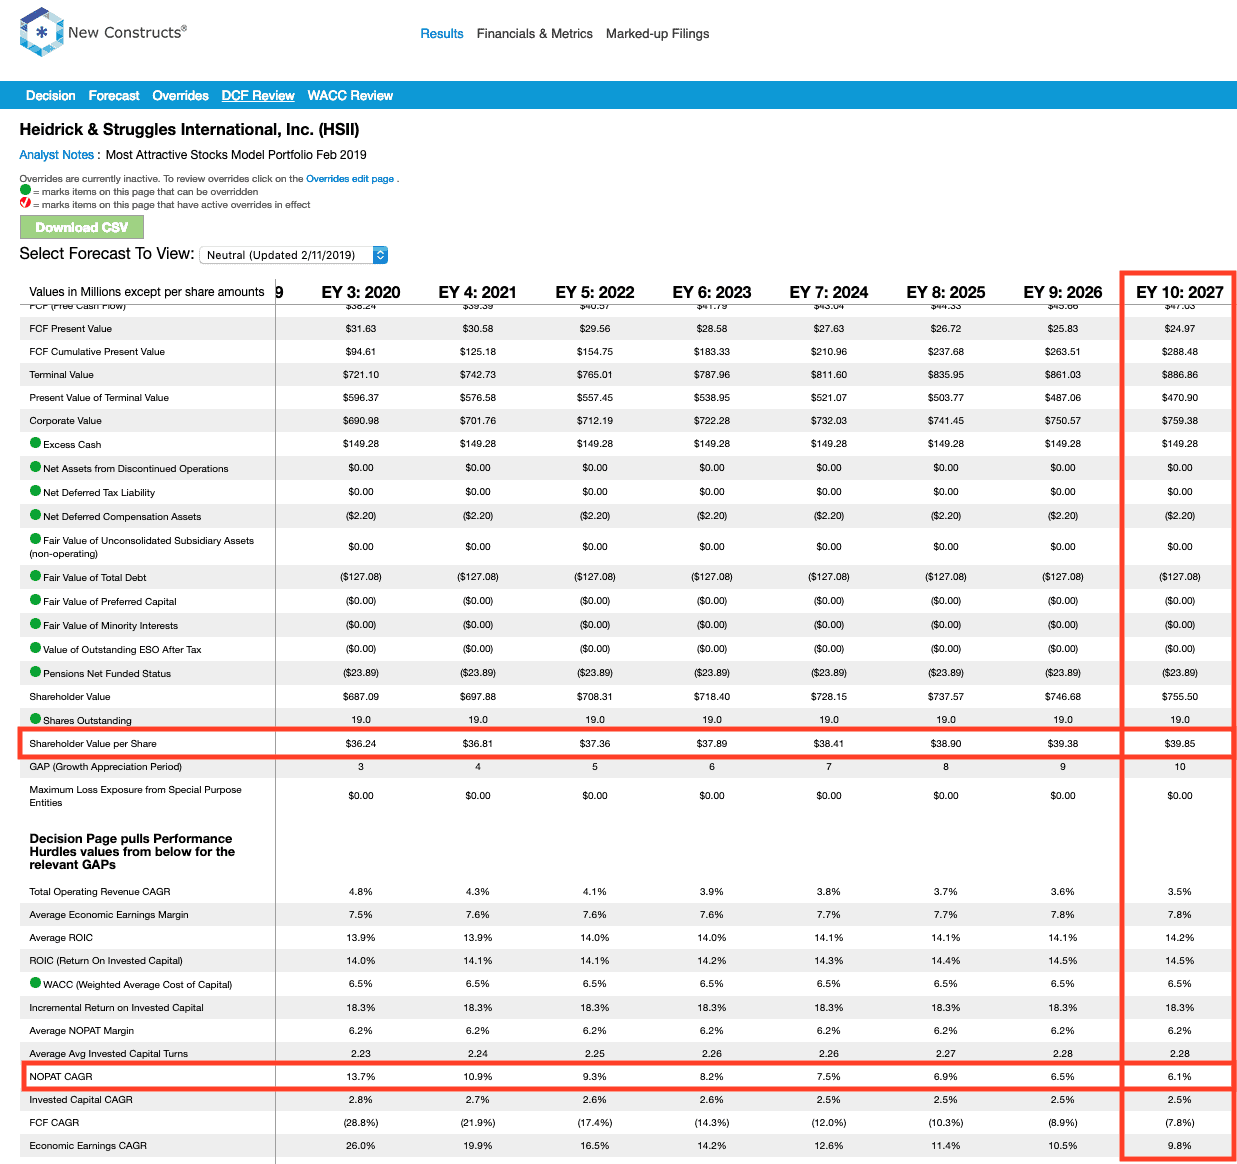Click the New Constructs hexagon logo

[x=41, y=32]
